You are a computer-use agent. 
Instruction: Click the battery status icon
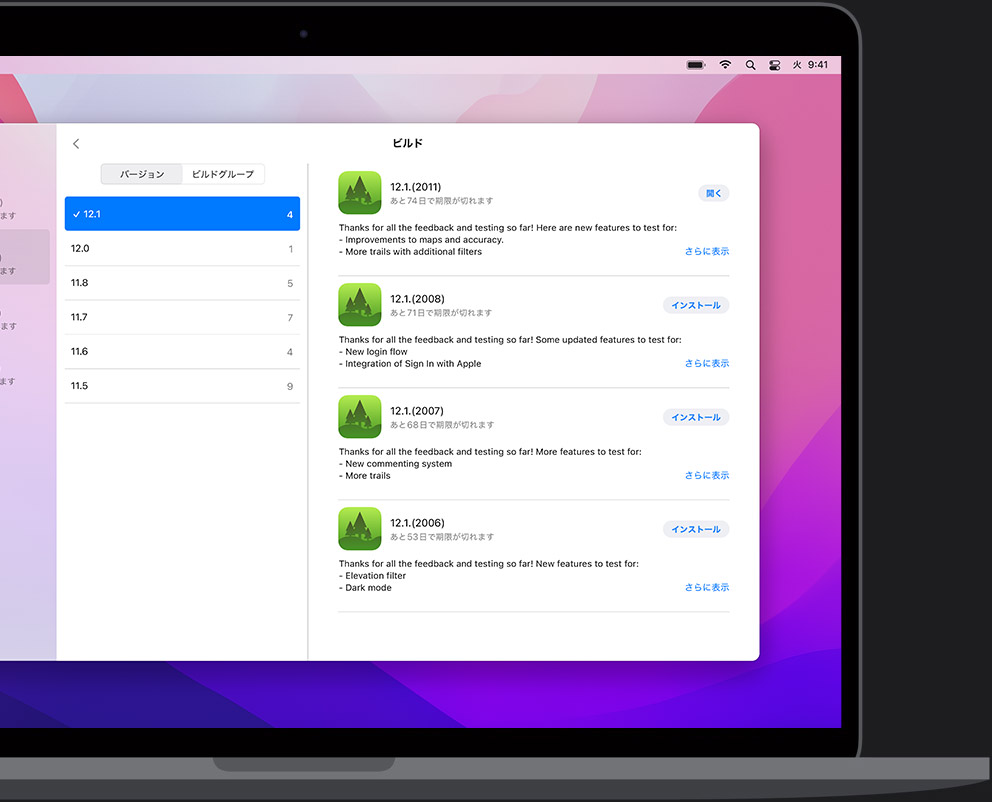point(696,65)
